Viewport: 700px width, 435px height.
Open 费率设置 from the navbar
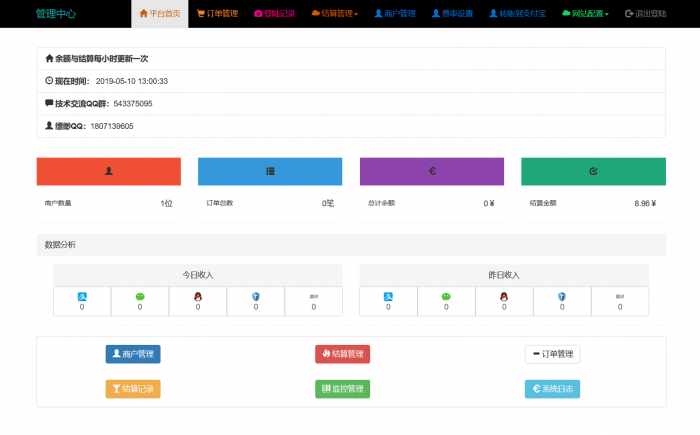click(452, 14)
